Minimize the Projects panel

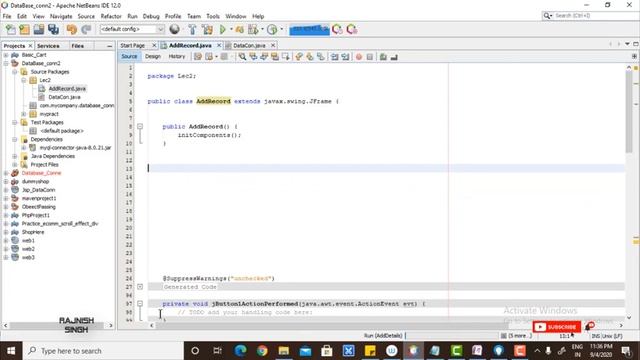pos(109,46)
